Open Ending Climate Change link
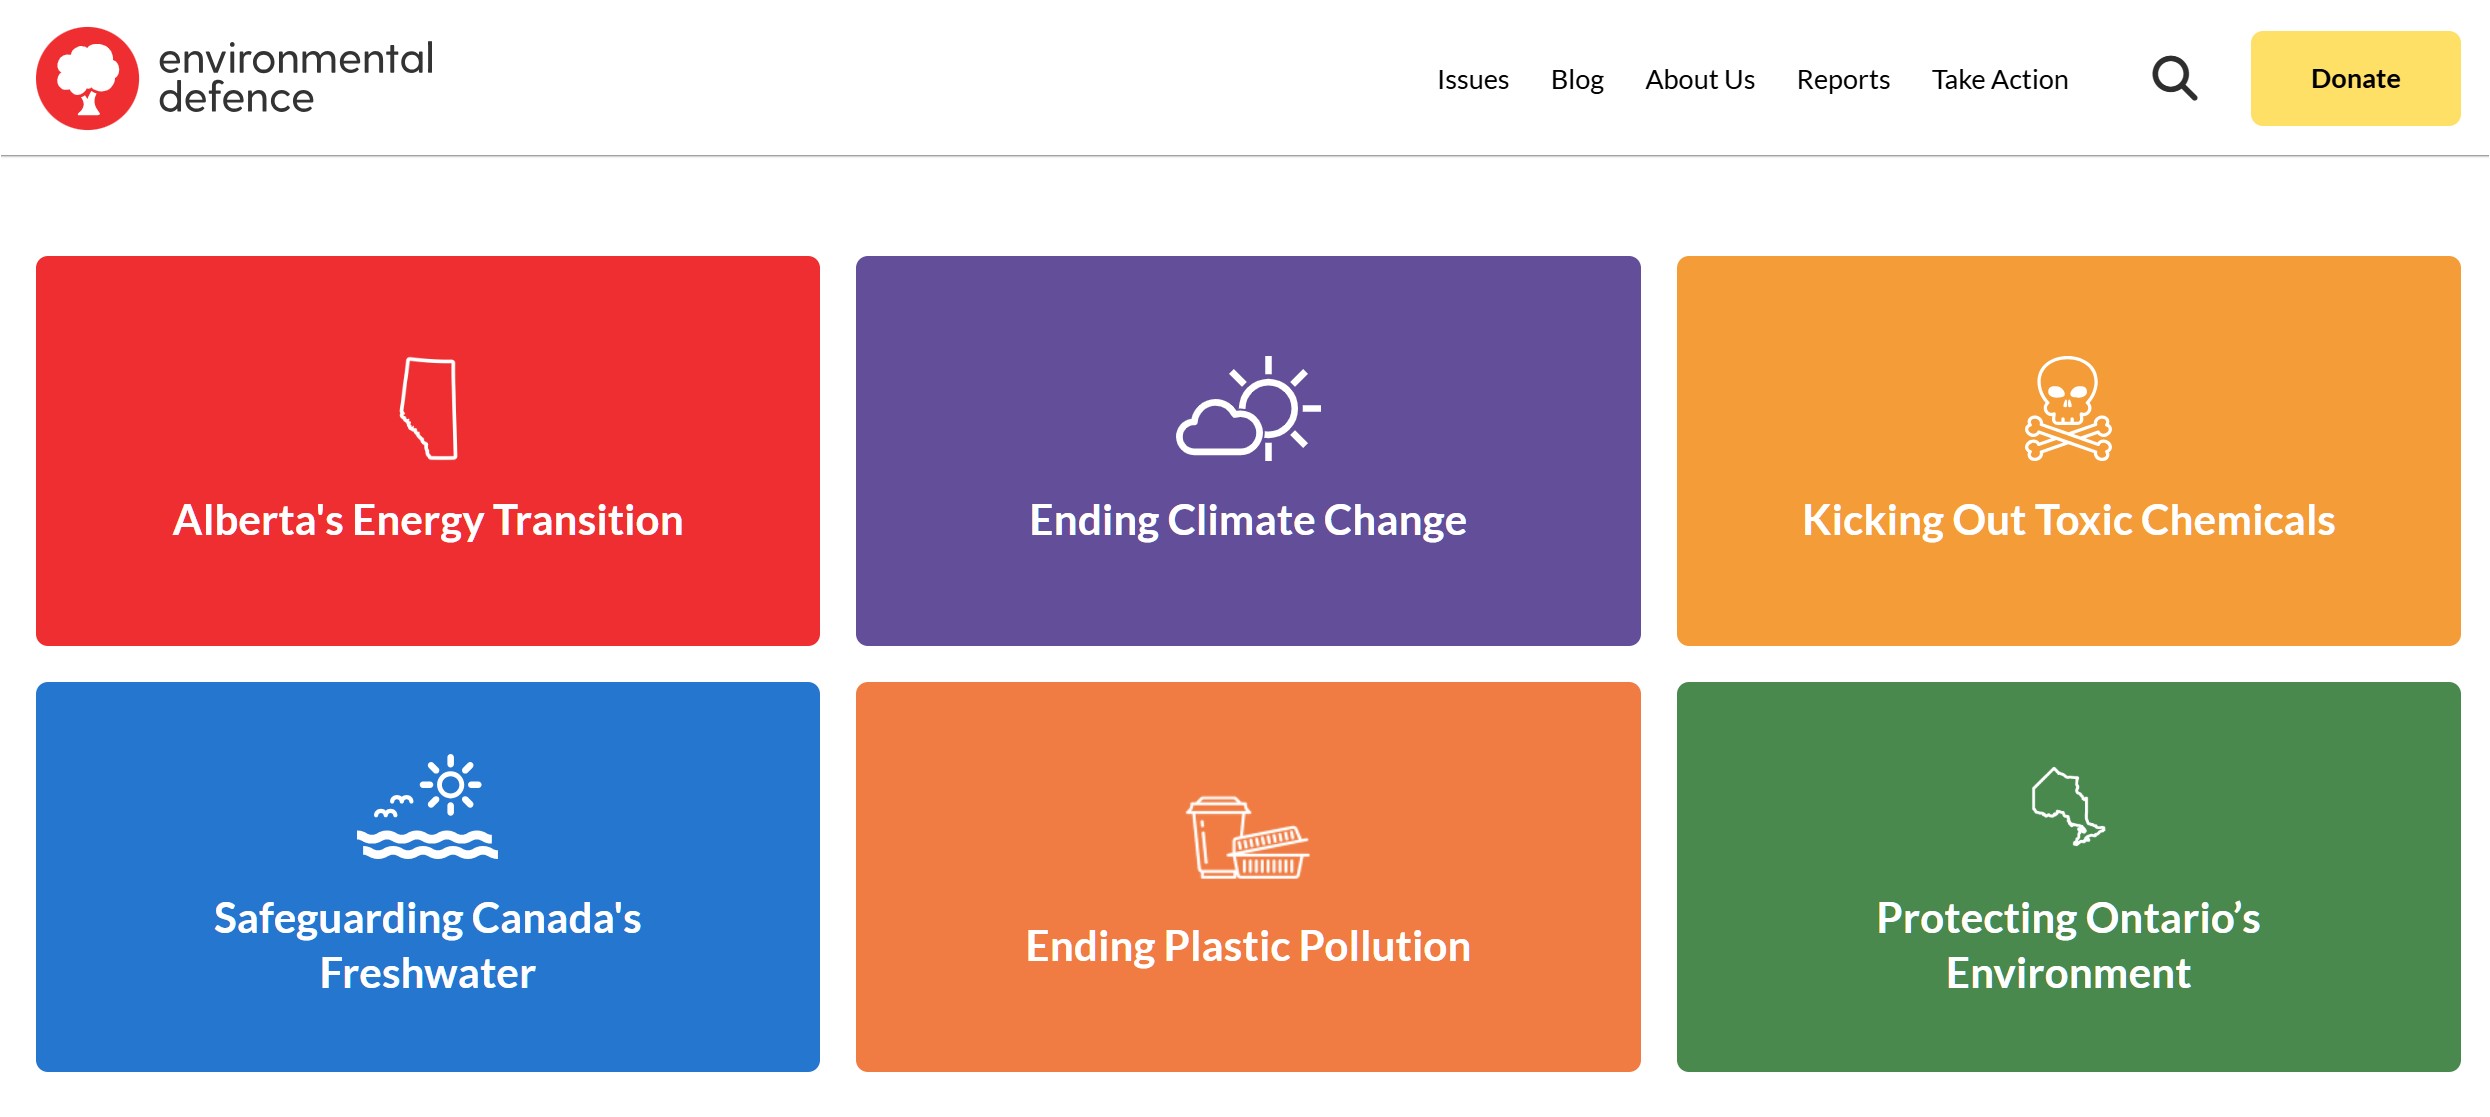Screen dimensions: 2490x1117 1248,520
